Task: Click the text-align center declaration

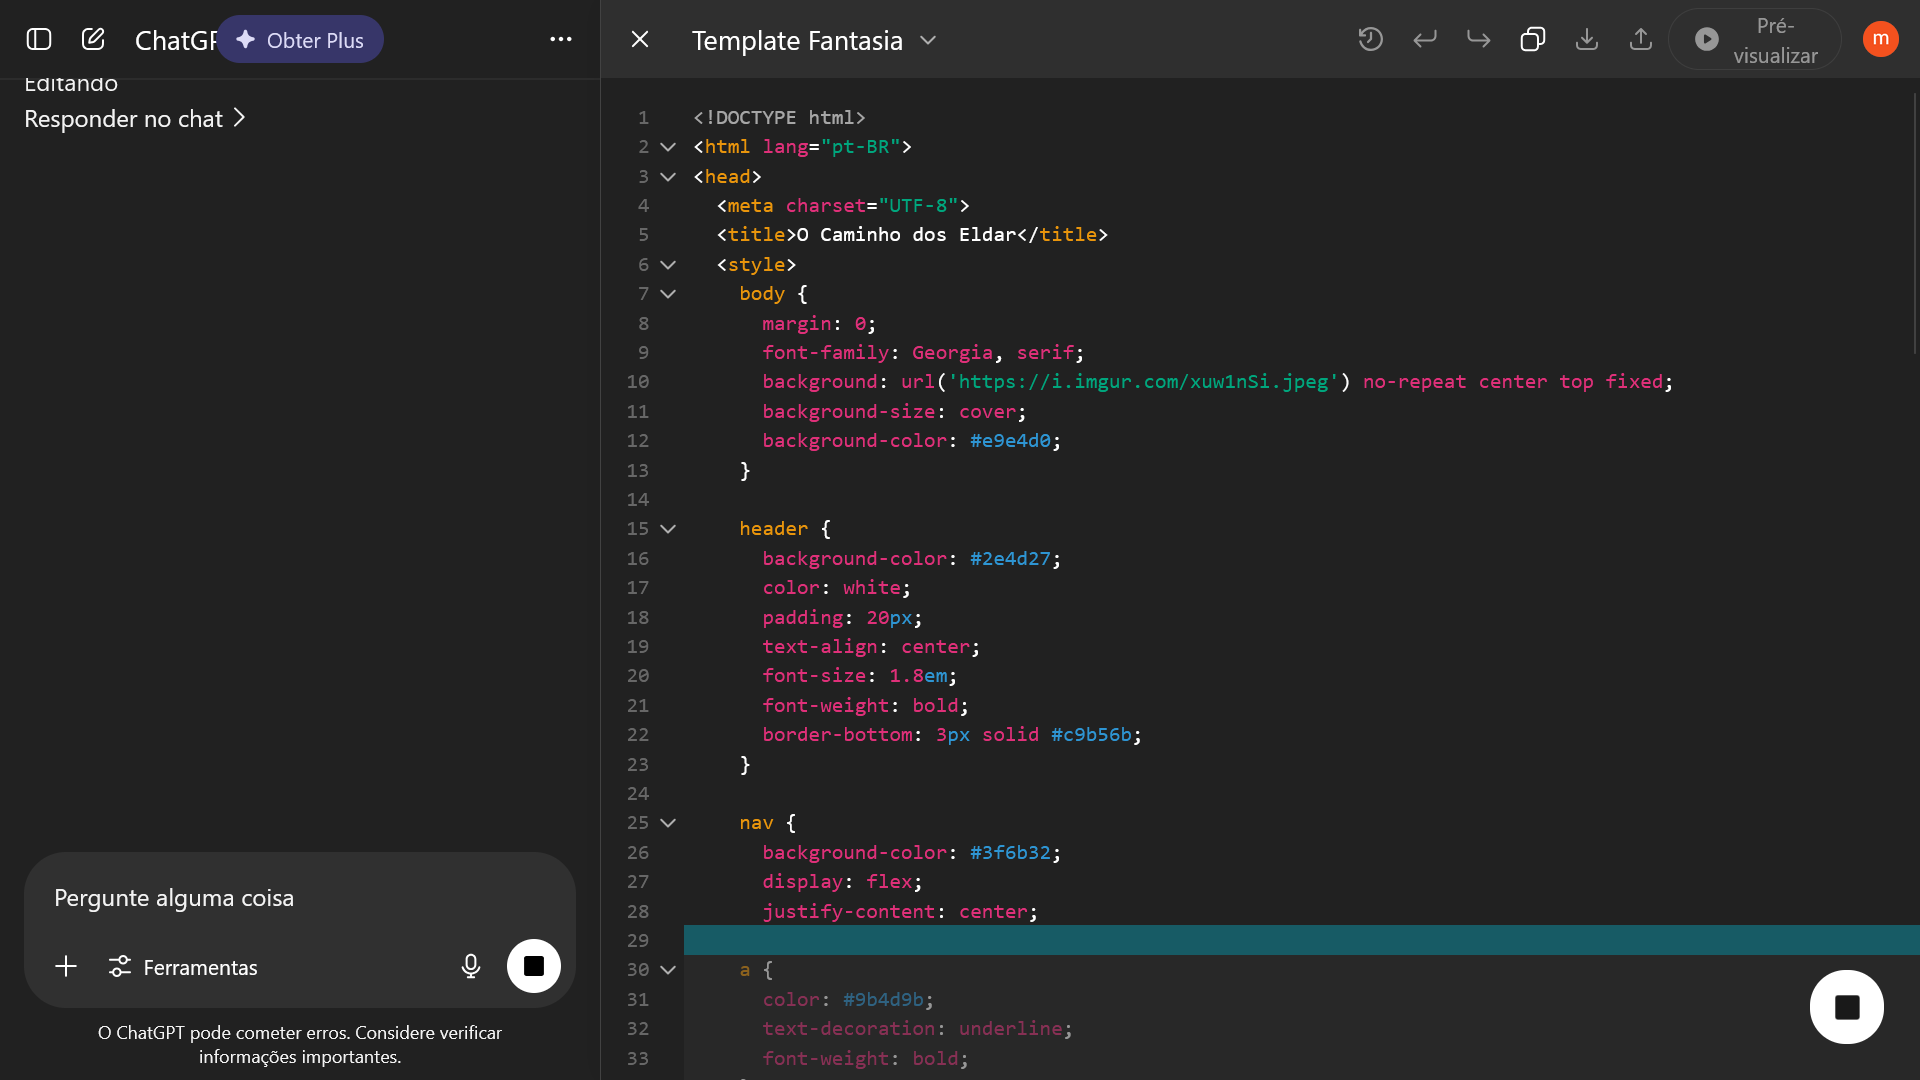Action: (x=871, y=647)
